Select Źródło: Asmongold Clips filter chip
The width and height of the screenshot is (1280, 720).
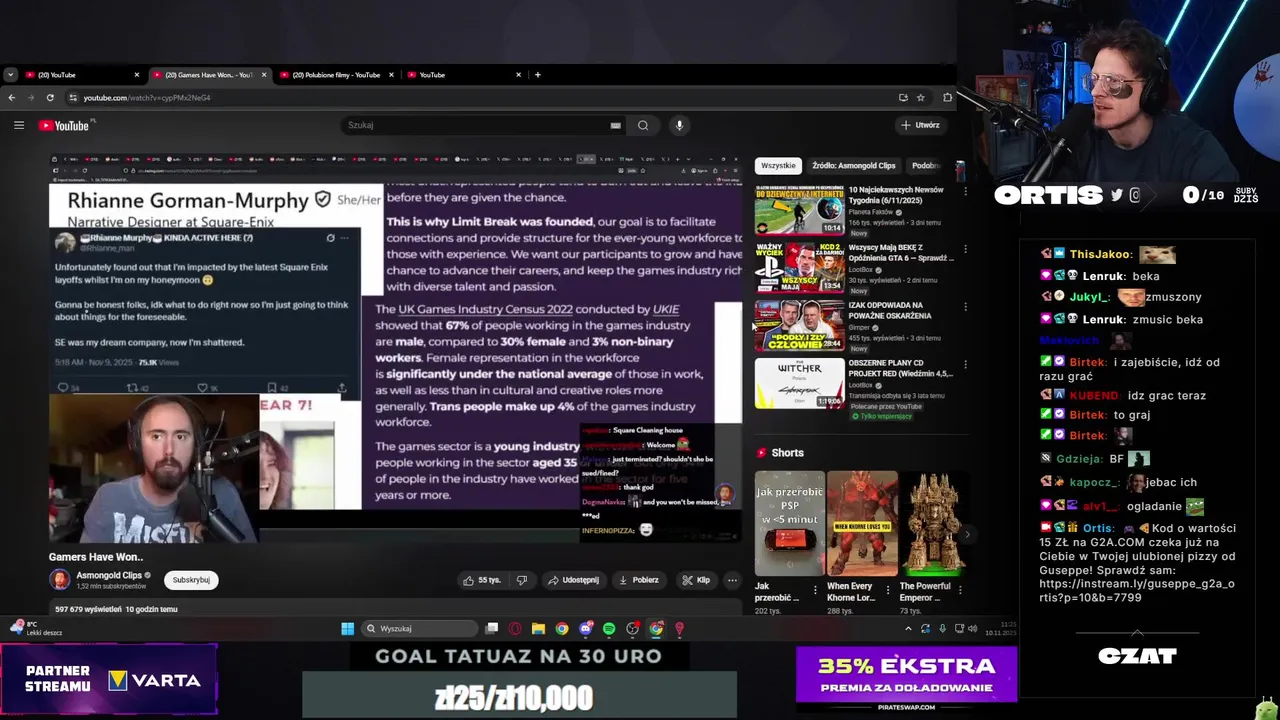tap(854, 166)
